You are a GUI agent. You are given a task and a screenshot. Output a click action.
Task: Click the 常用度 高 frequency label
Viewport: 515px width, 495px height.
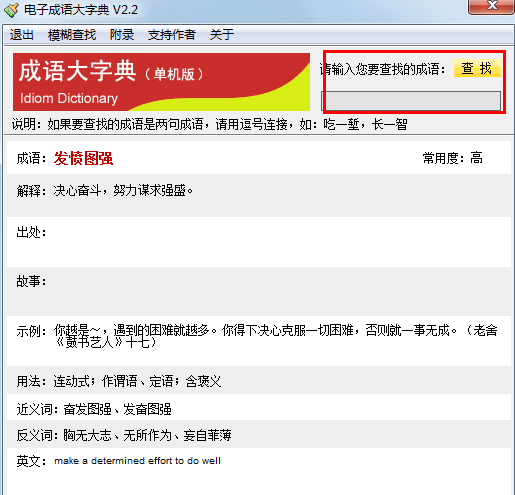click(452, 158)
